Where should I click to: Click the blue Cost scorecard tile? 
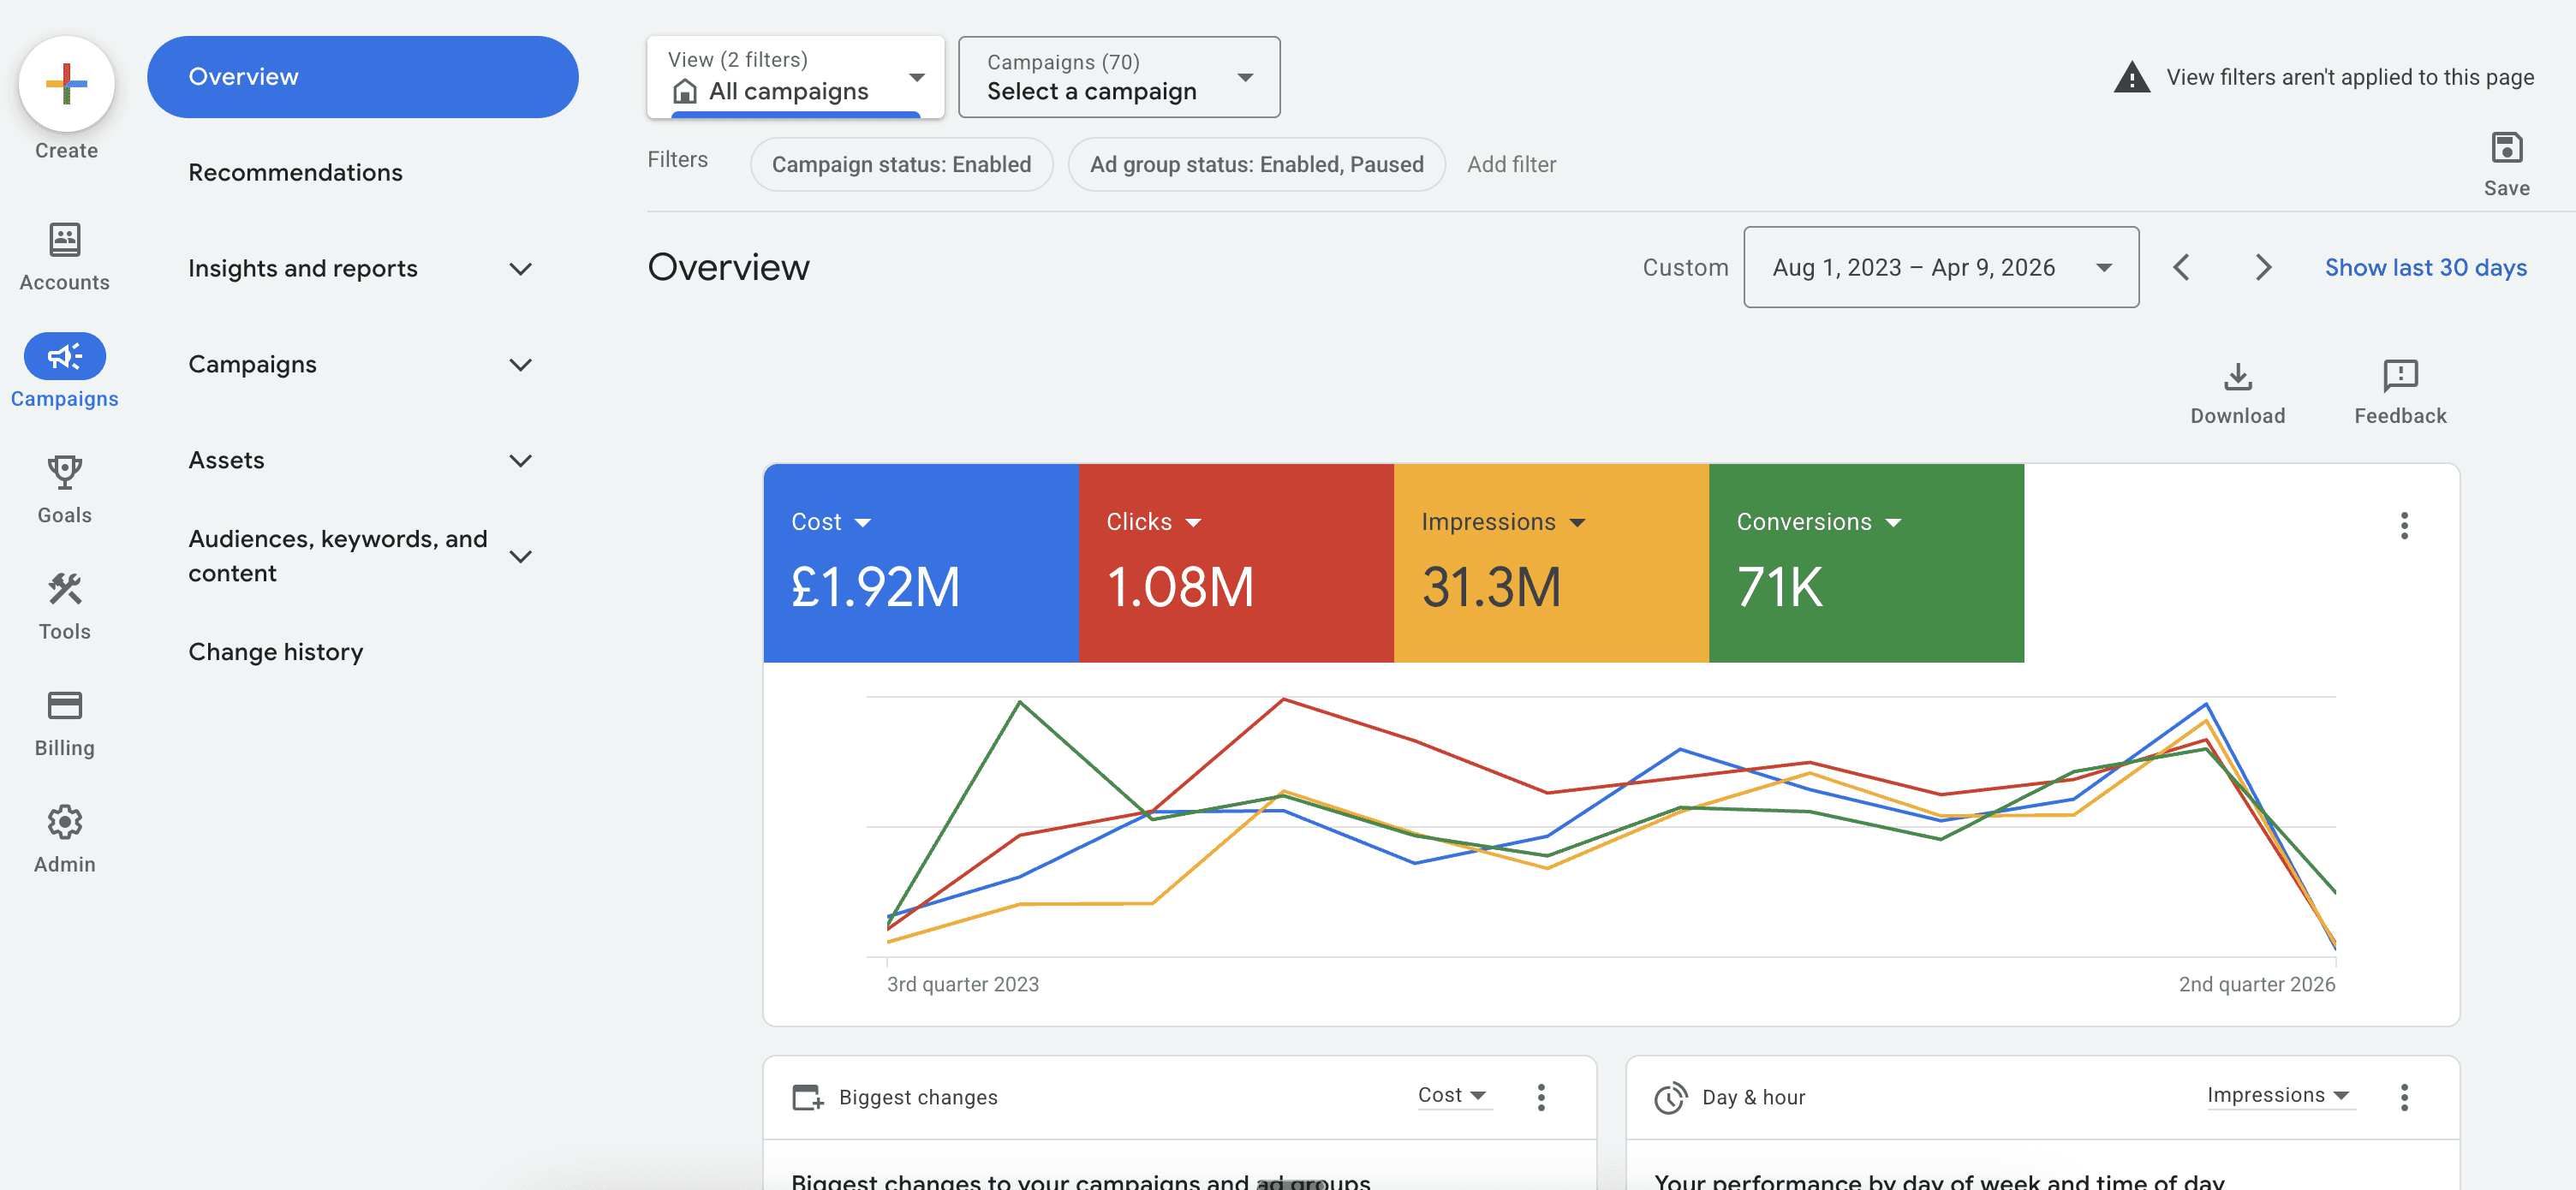click(920, 562)
